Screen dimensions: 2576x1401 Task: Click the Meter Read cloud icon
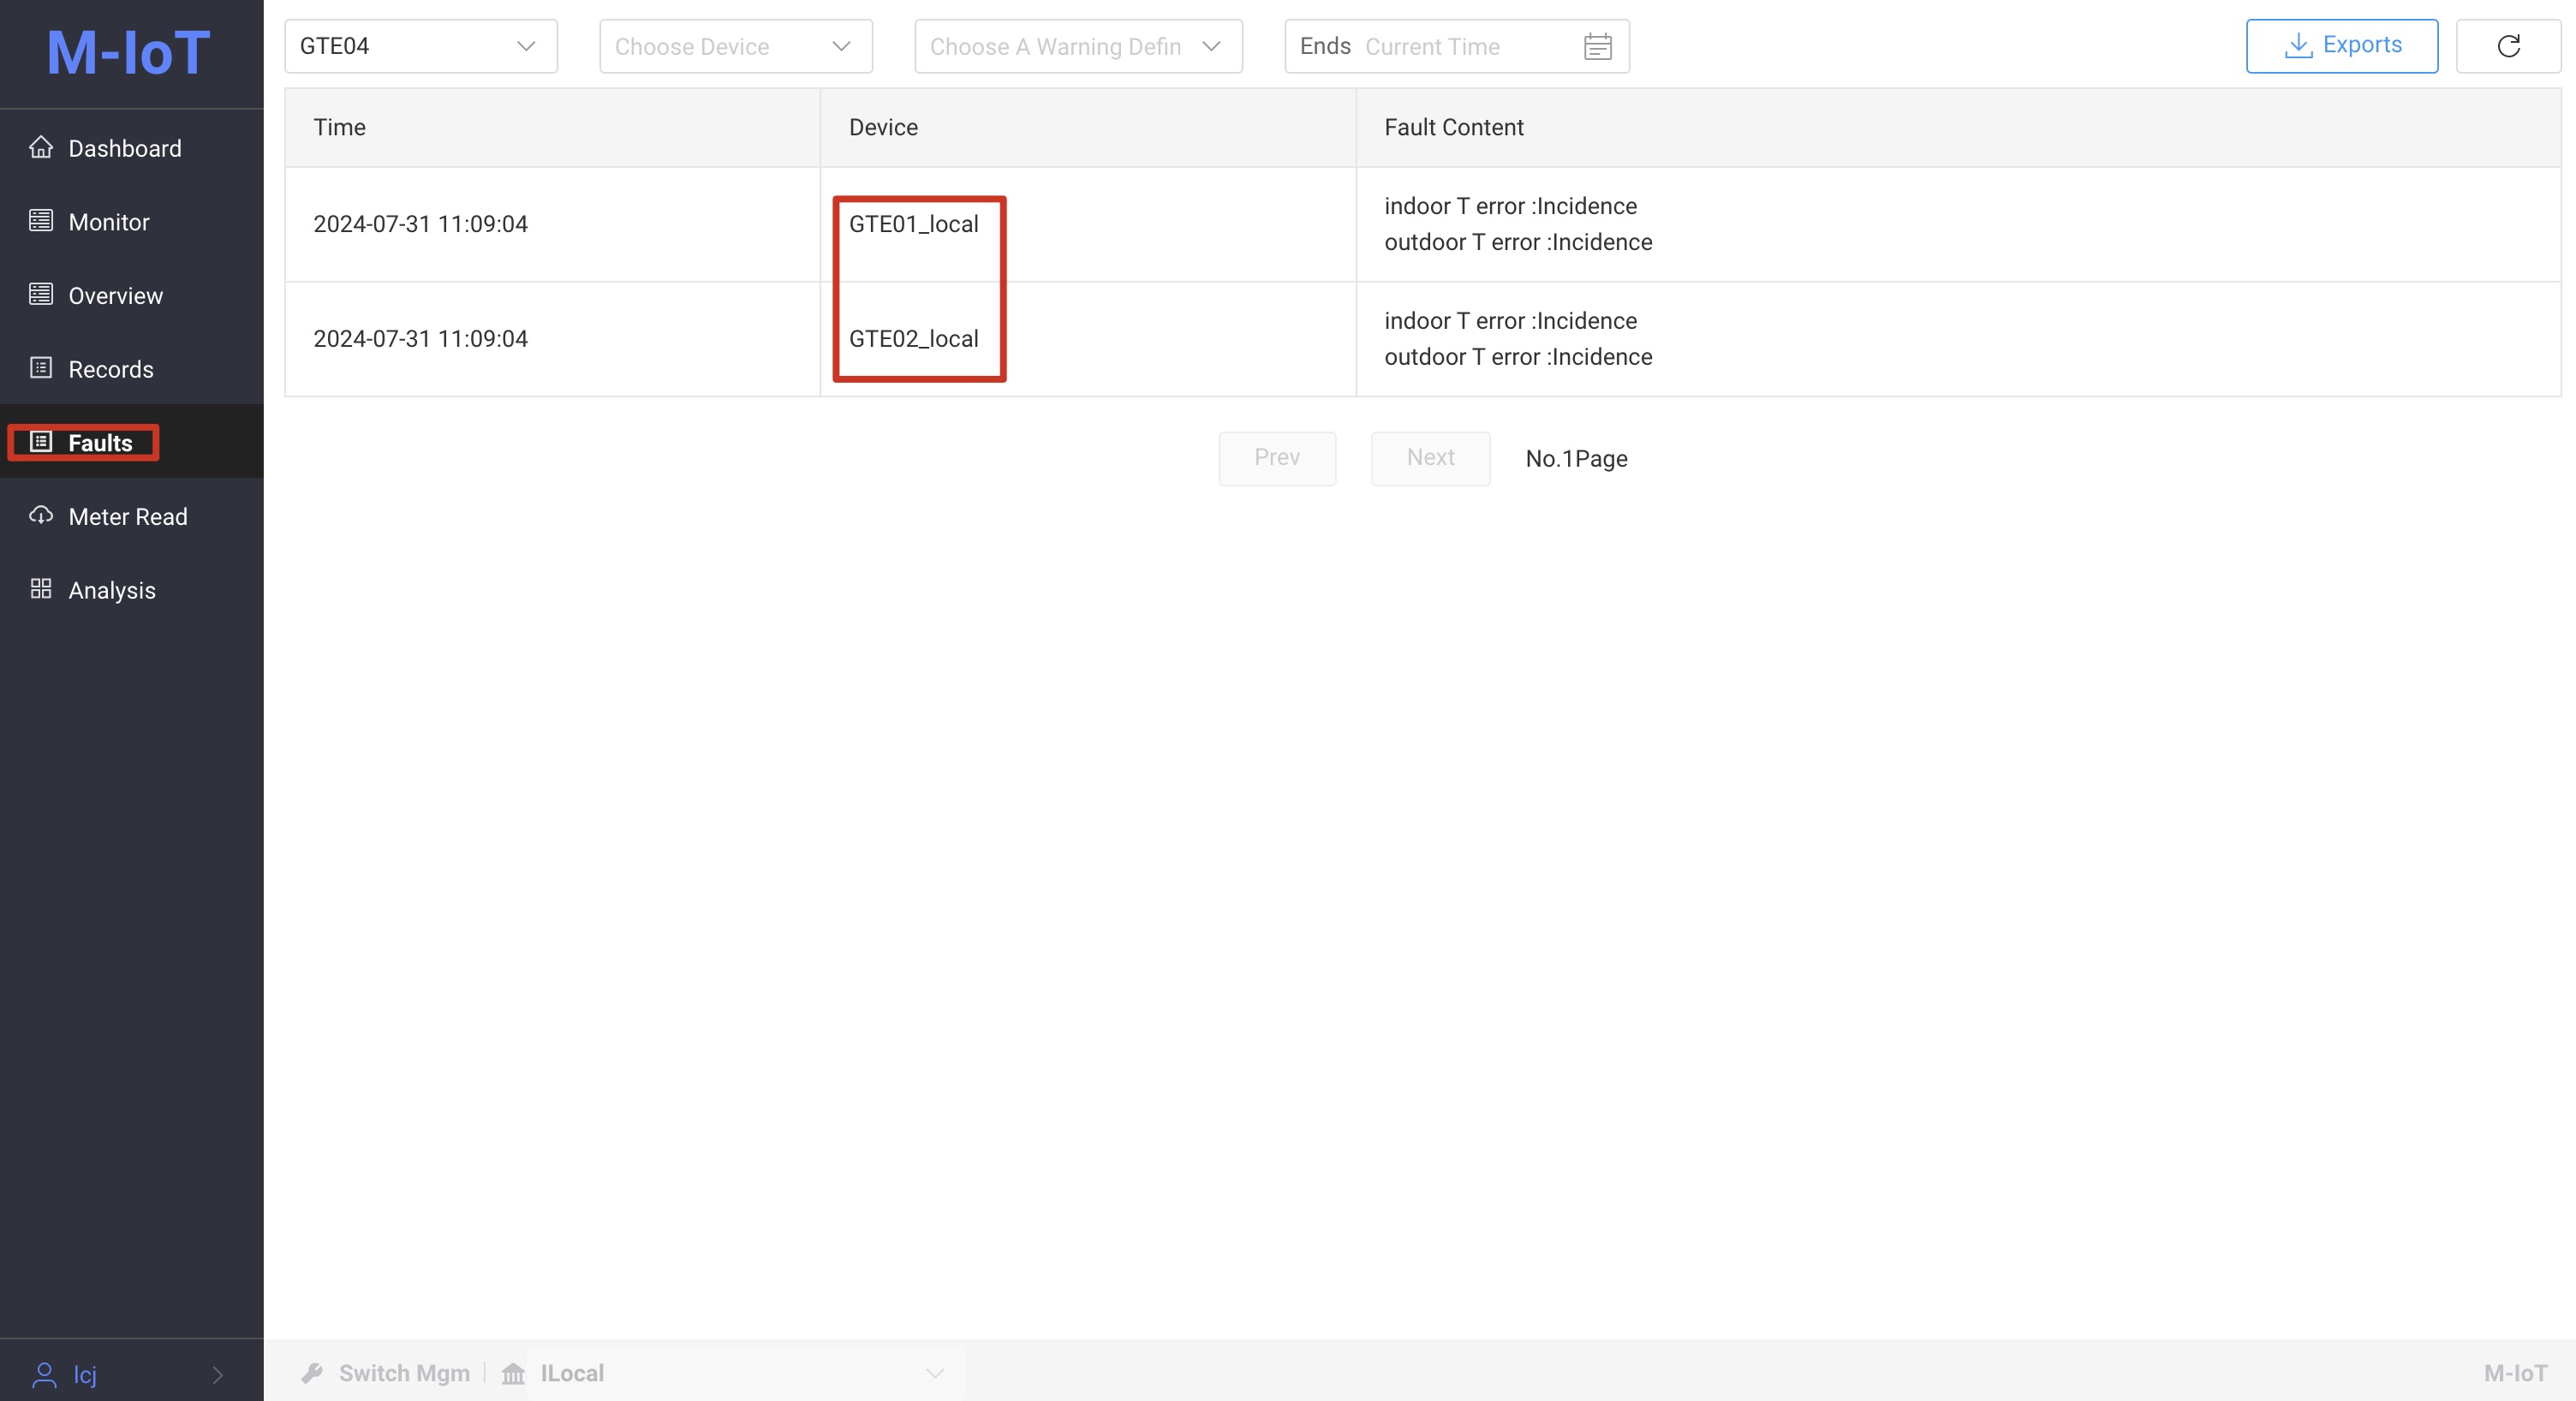coord(41,515)
